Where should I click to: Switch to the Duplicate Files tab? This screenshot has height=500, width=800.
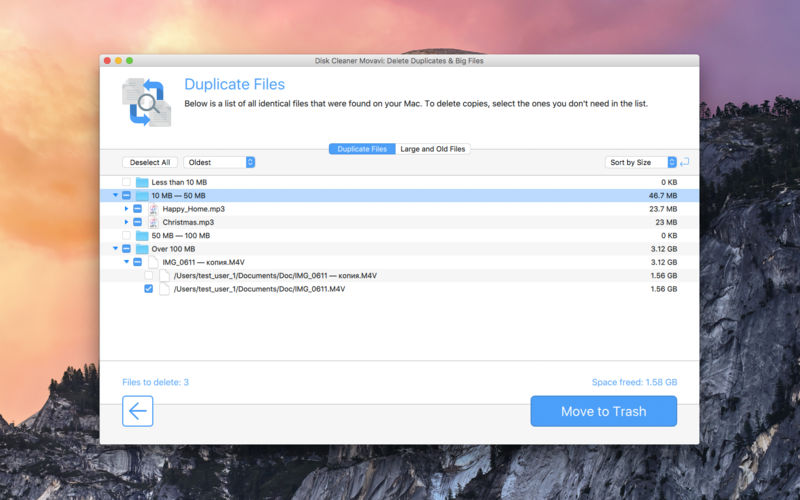coord(362,149)
